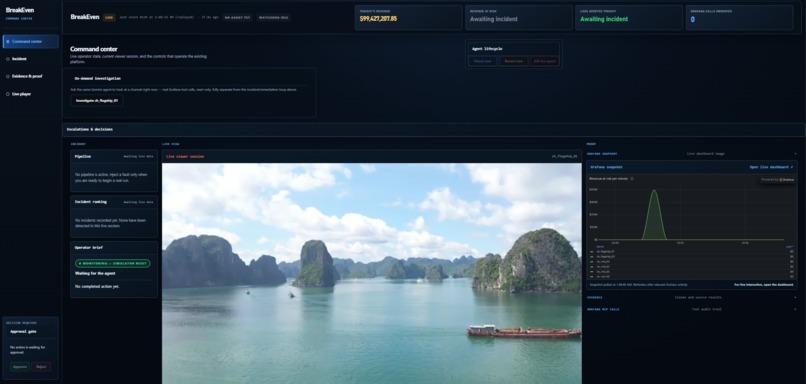
Task: Open Command center in the sidebar
Action: pos(30,42)
